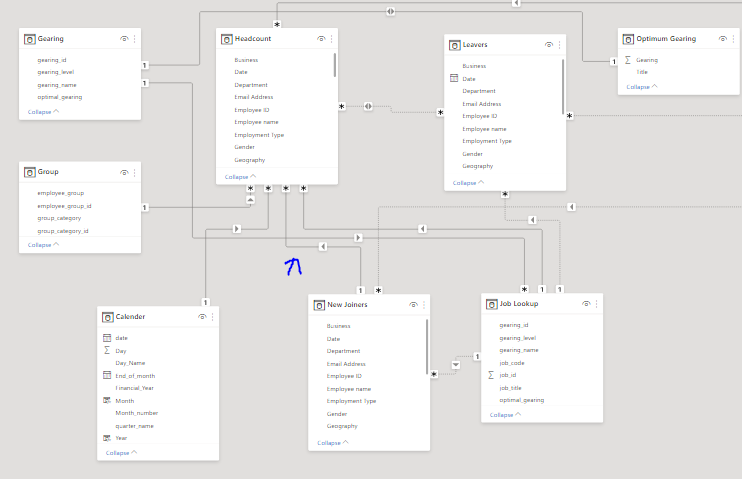The width and height of the screenshot is (742, 479).
Task: Click the date icon beside End_of_month
Action: 107,375
